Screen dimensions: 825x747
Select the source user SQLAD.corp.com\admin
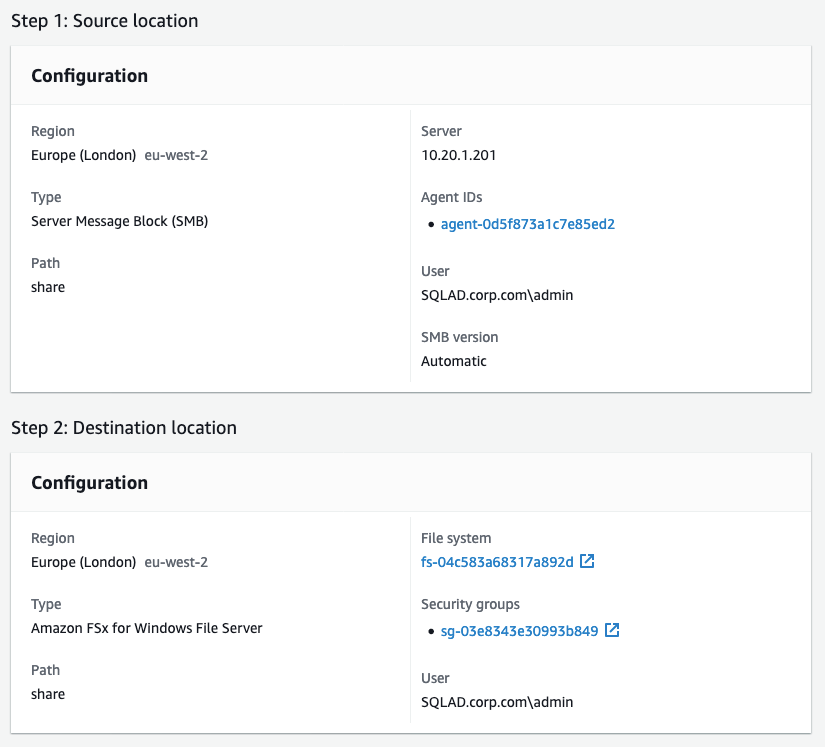(496, 295)
